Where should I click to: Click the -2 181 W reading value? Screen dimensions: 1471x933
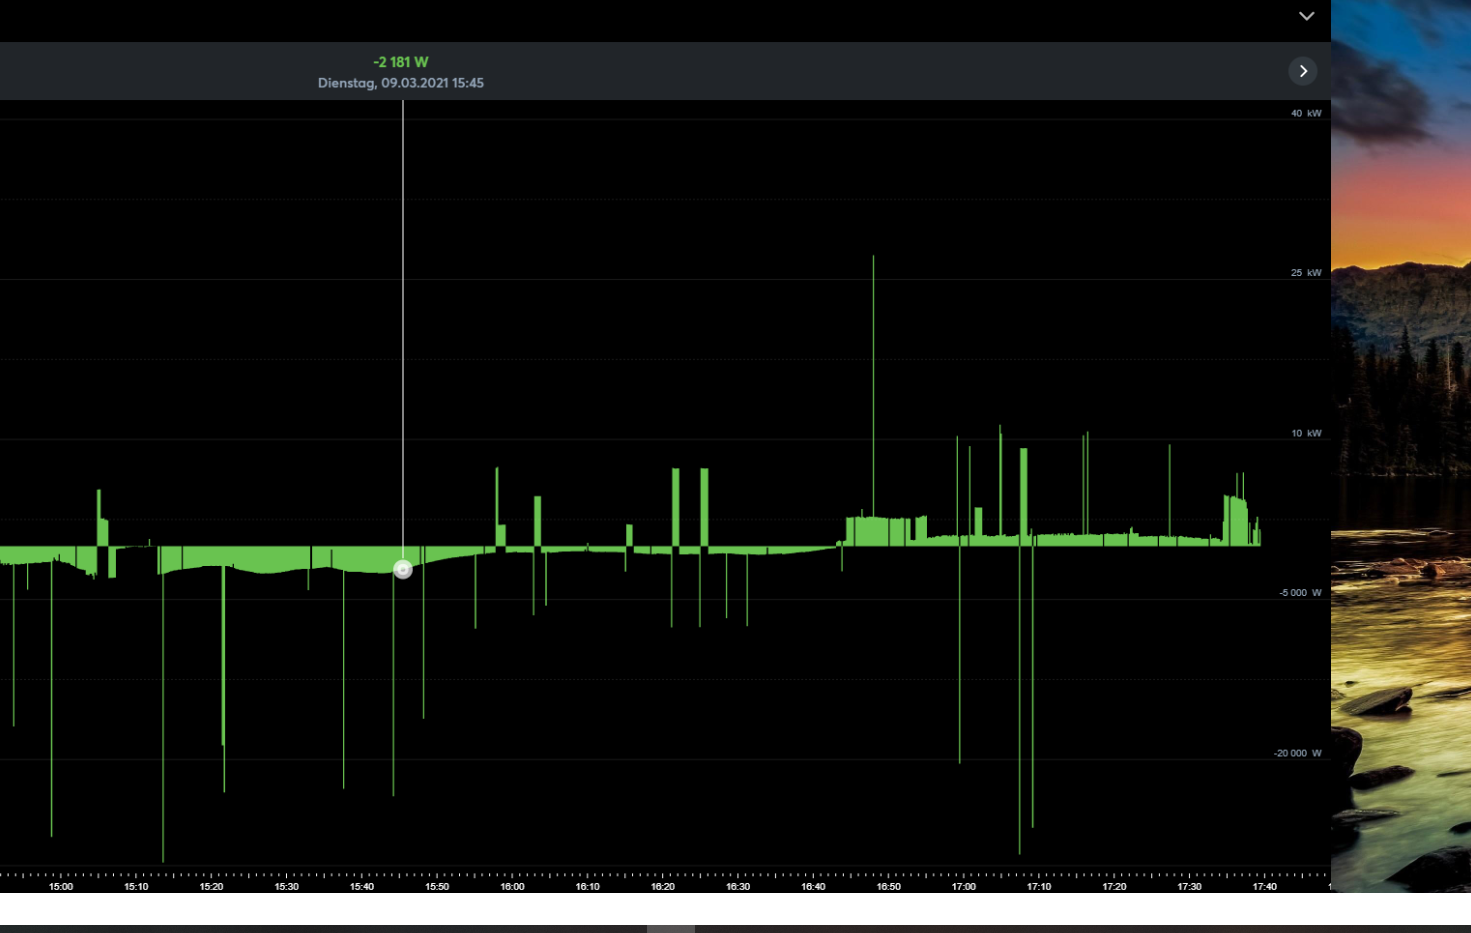[400, 62]
